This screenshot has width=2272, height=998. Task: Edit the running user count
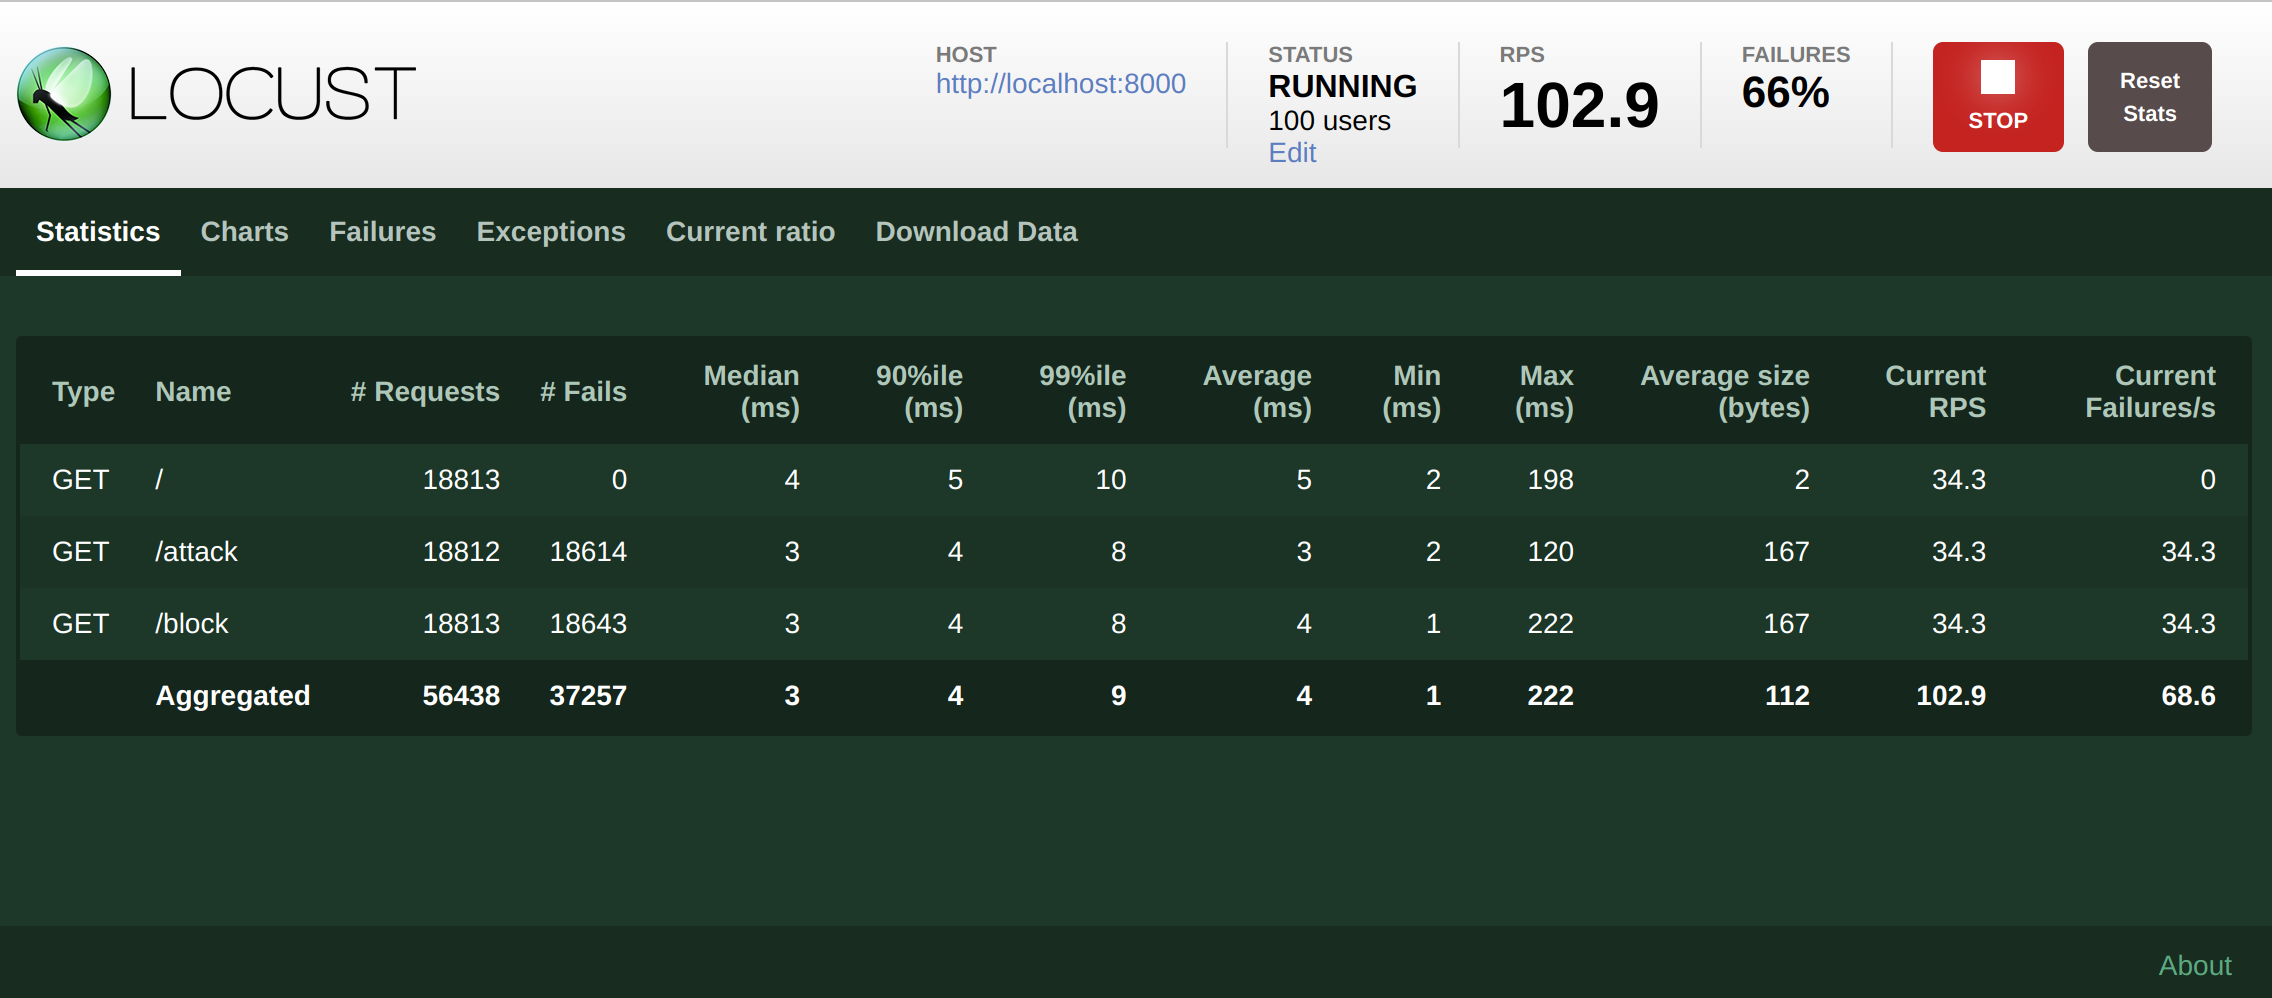(x=1292, y=153)
